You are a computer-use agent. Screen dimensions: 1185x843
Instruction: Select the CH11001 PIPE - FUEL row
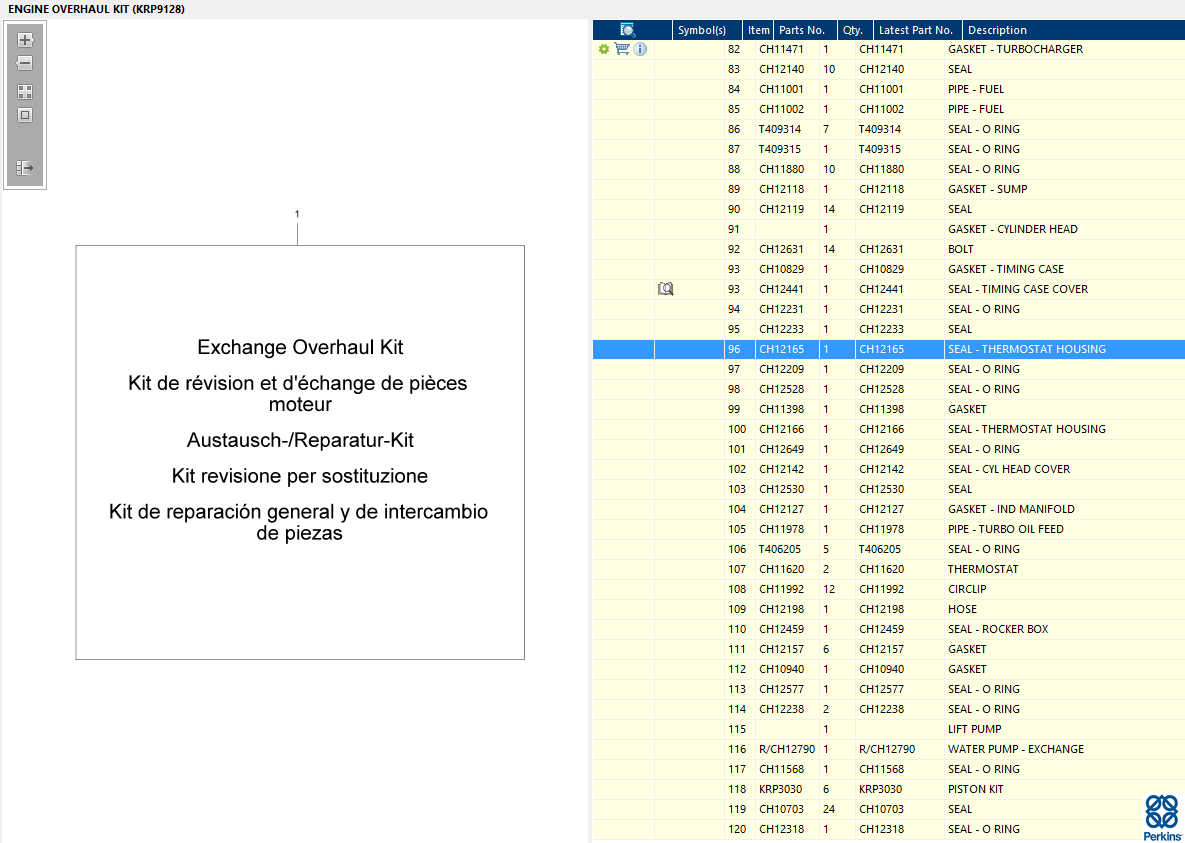click(889, 89)
